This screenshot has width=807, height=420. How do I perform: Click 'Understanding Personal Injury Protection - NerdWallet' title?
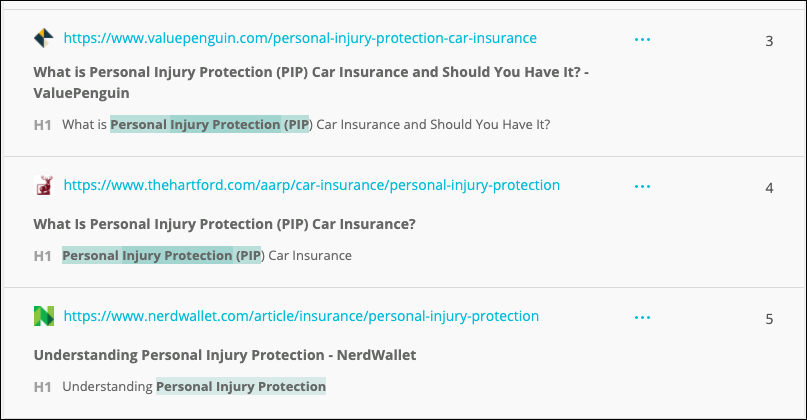225,355
